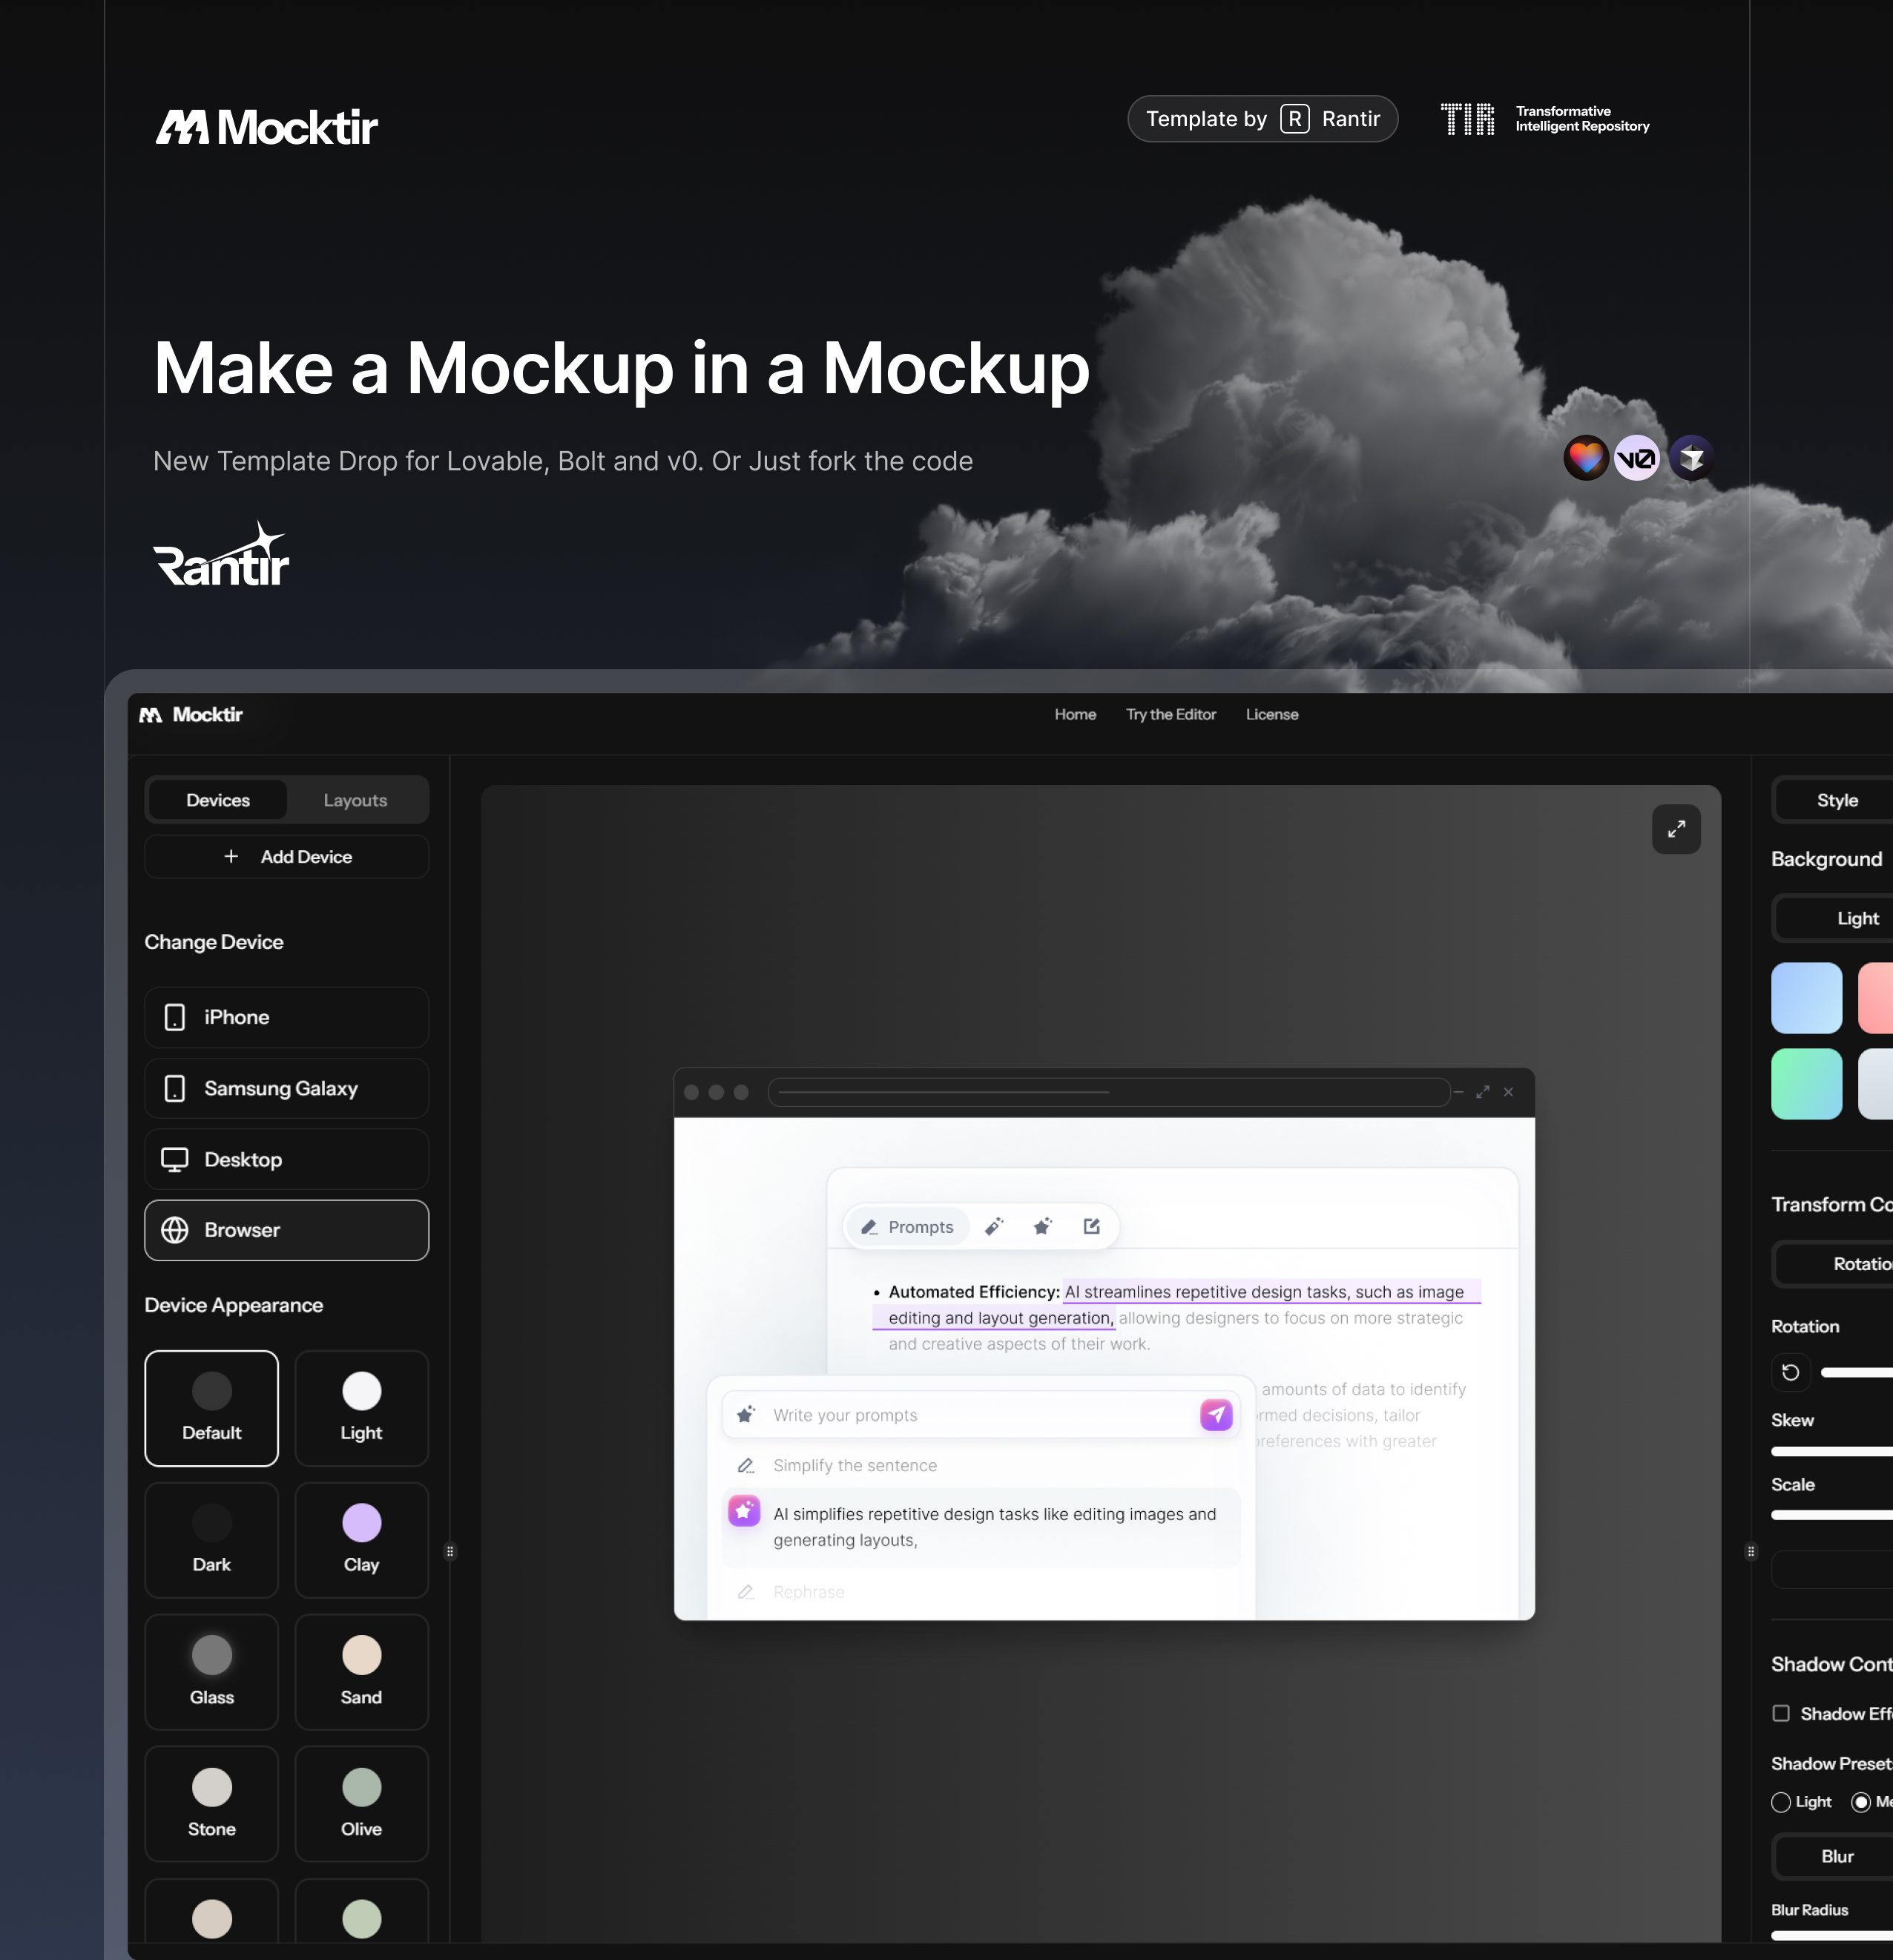Click the Lovable heart logo icon
This screenshot has width=1893, height=1960.
[1585, 458]
